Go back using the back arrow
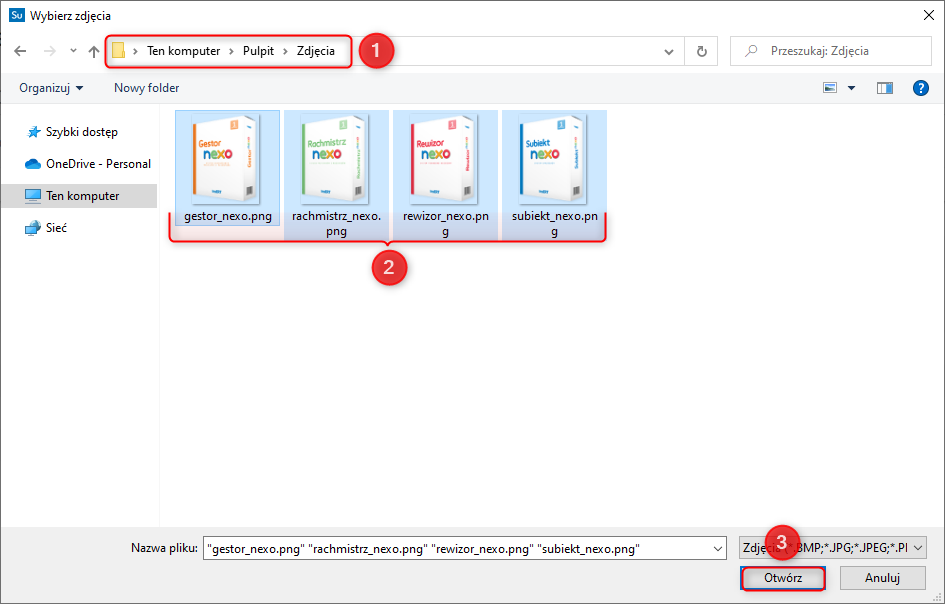The height and width of the screenshot is (604, 945). click(x=20, y=51)
